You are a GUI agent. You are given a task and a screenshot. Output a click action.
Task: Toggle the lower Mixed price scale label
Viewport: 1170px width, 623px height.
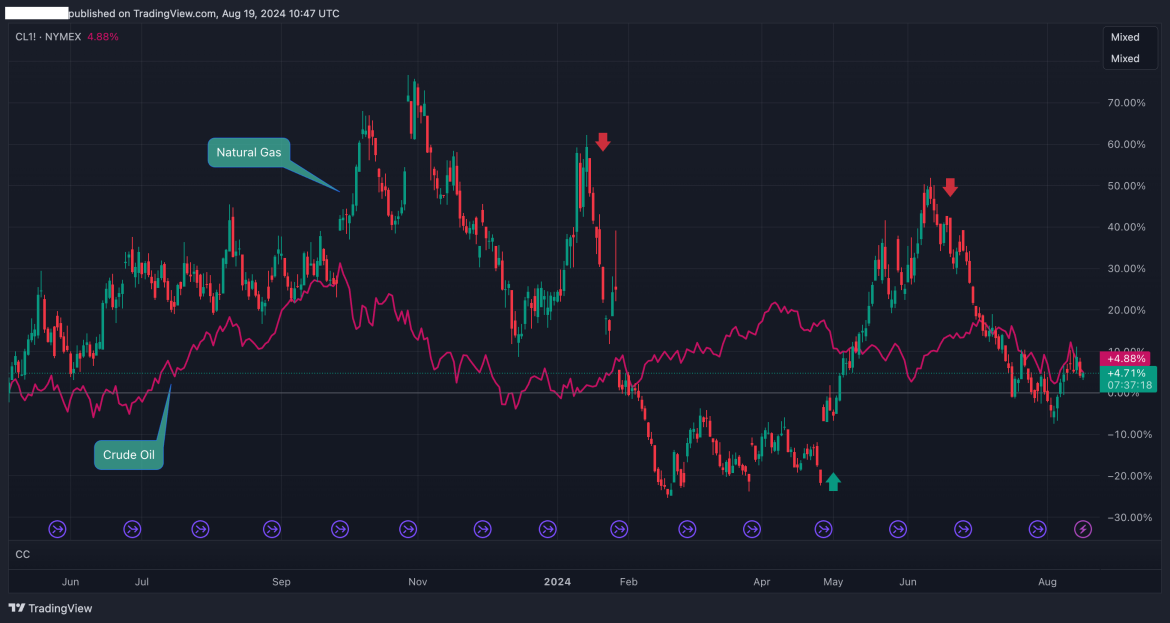pyautogui.click(x=1125, y=59)
